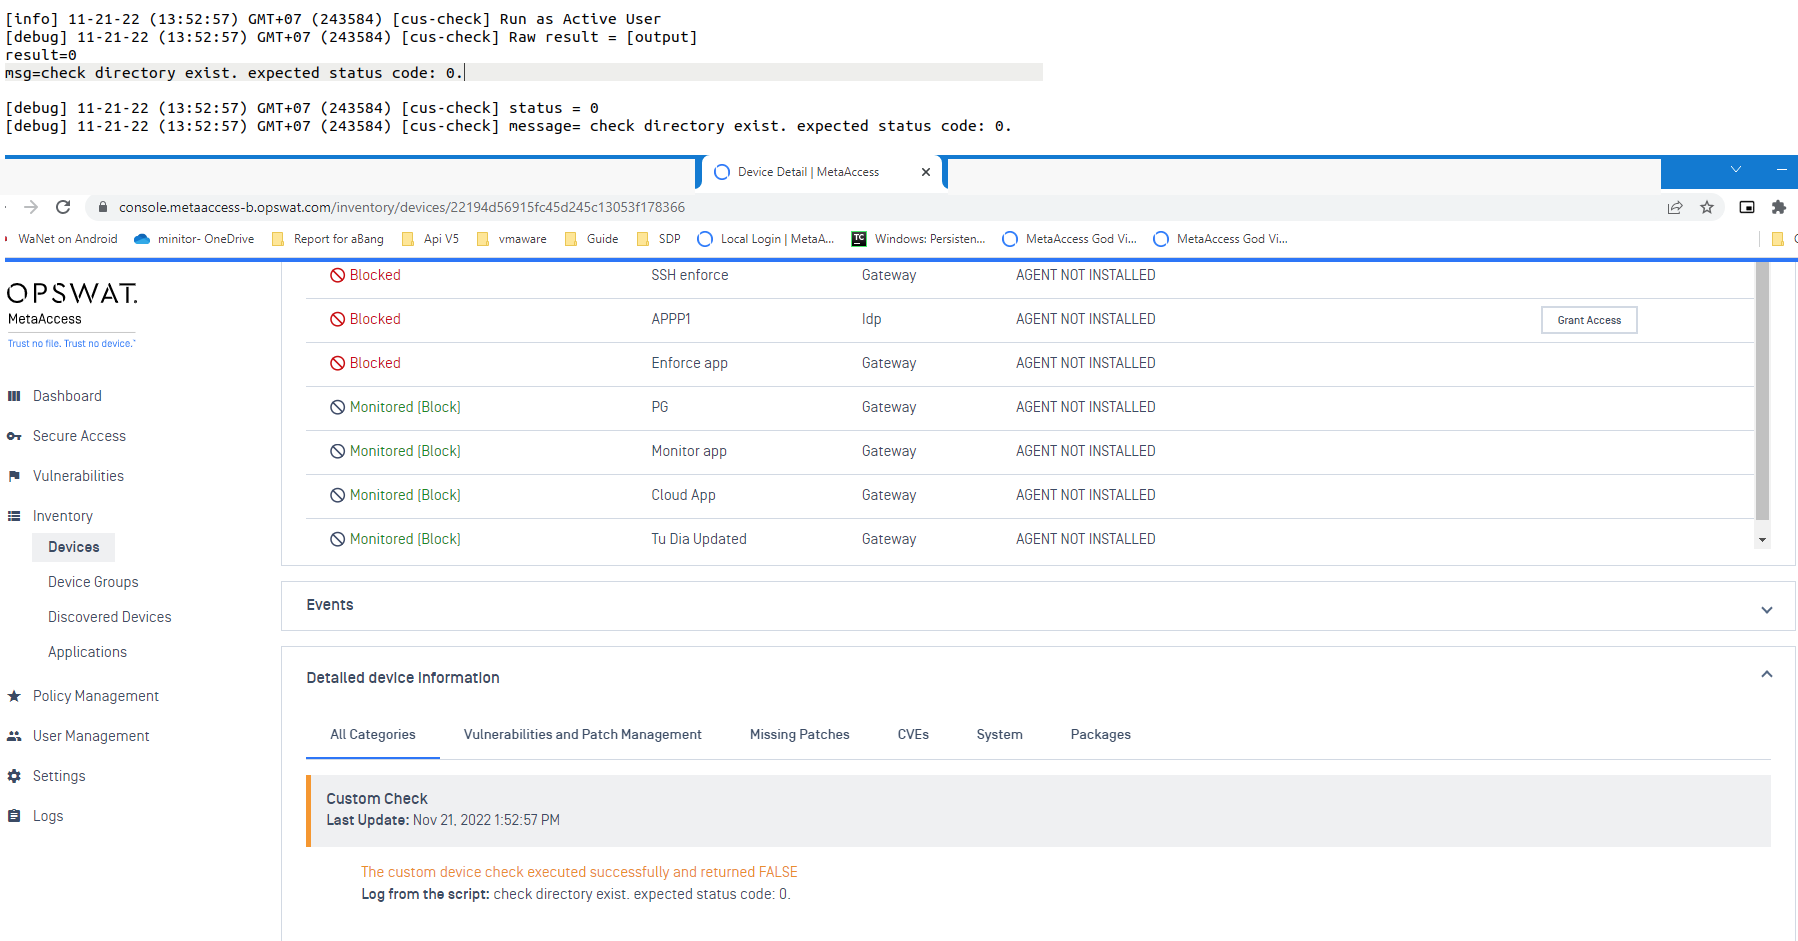The image size is (1798, 941).
Task: Open the Windows: Persisten... bookmark
Action: click(x=919, y=239)
